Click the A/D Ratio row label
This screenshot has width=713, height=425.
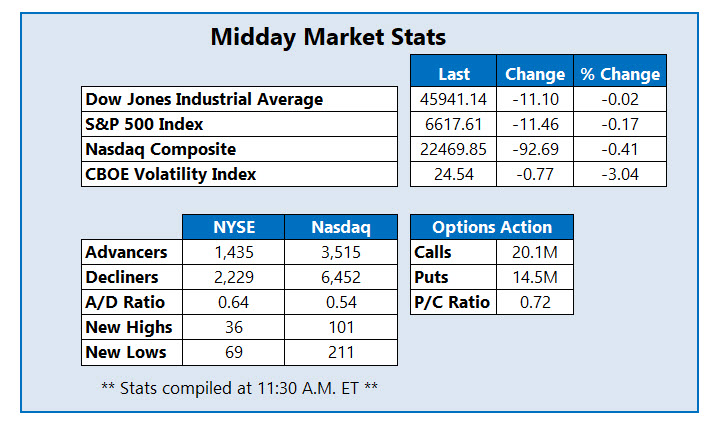[x=126, y=302]
